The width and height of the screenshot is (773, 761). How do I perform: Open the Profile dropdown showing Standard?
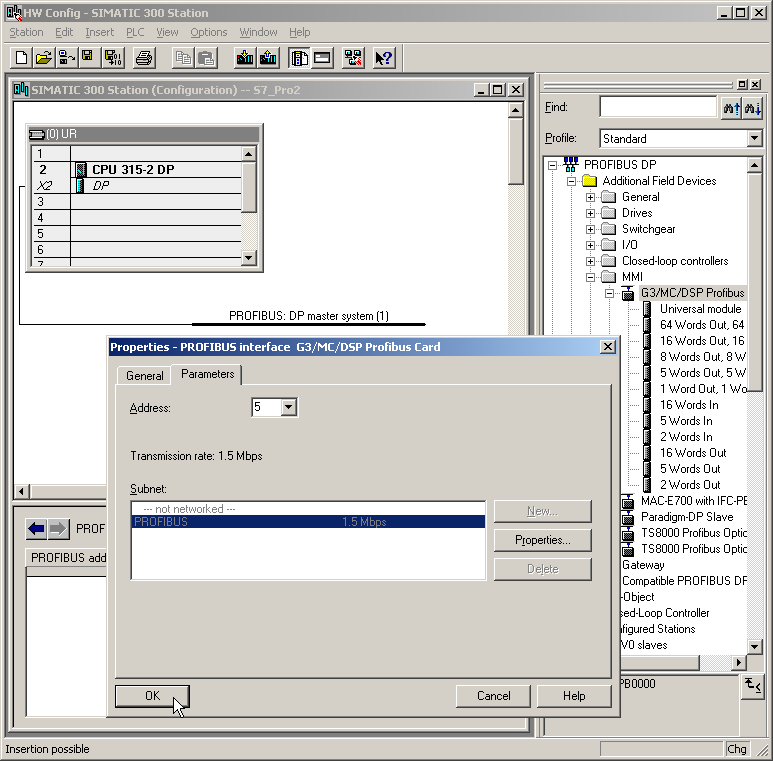[x=754, y=138]
